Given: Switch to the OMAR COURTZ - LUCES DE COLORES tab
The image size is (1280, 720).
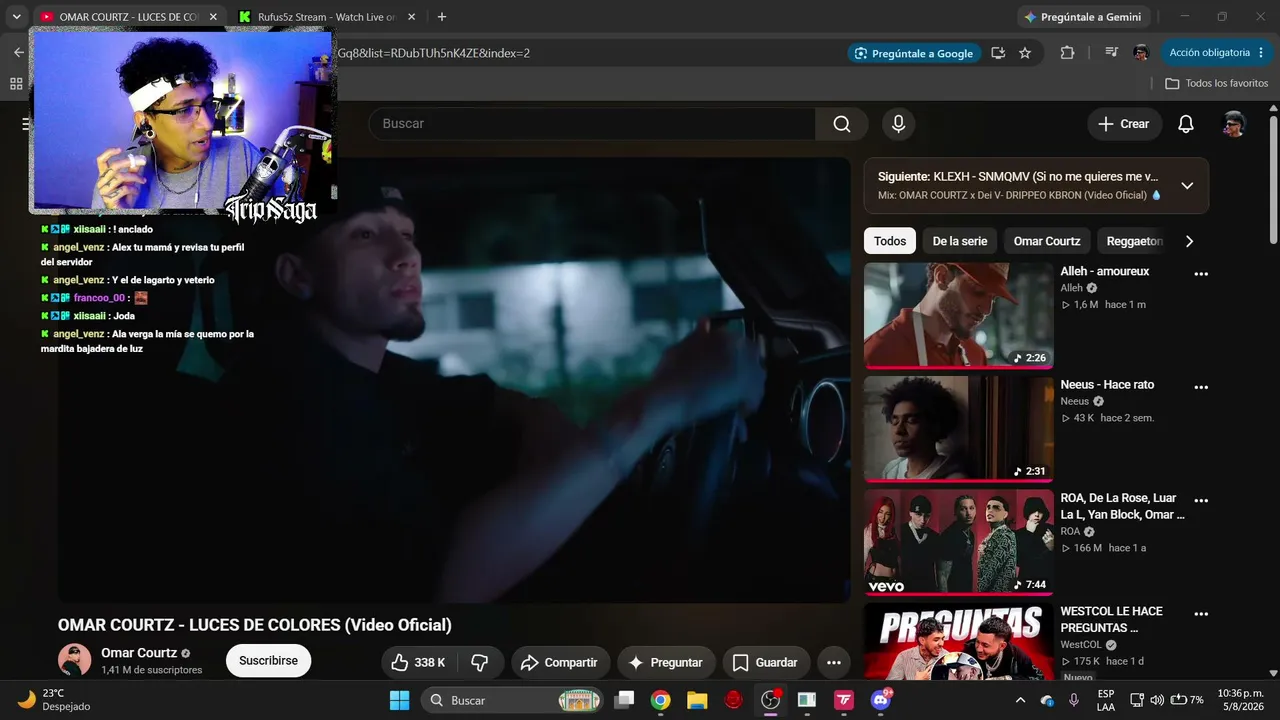Looking at the screenshot, I should point(129,17).
